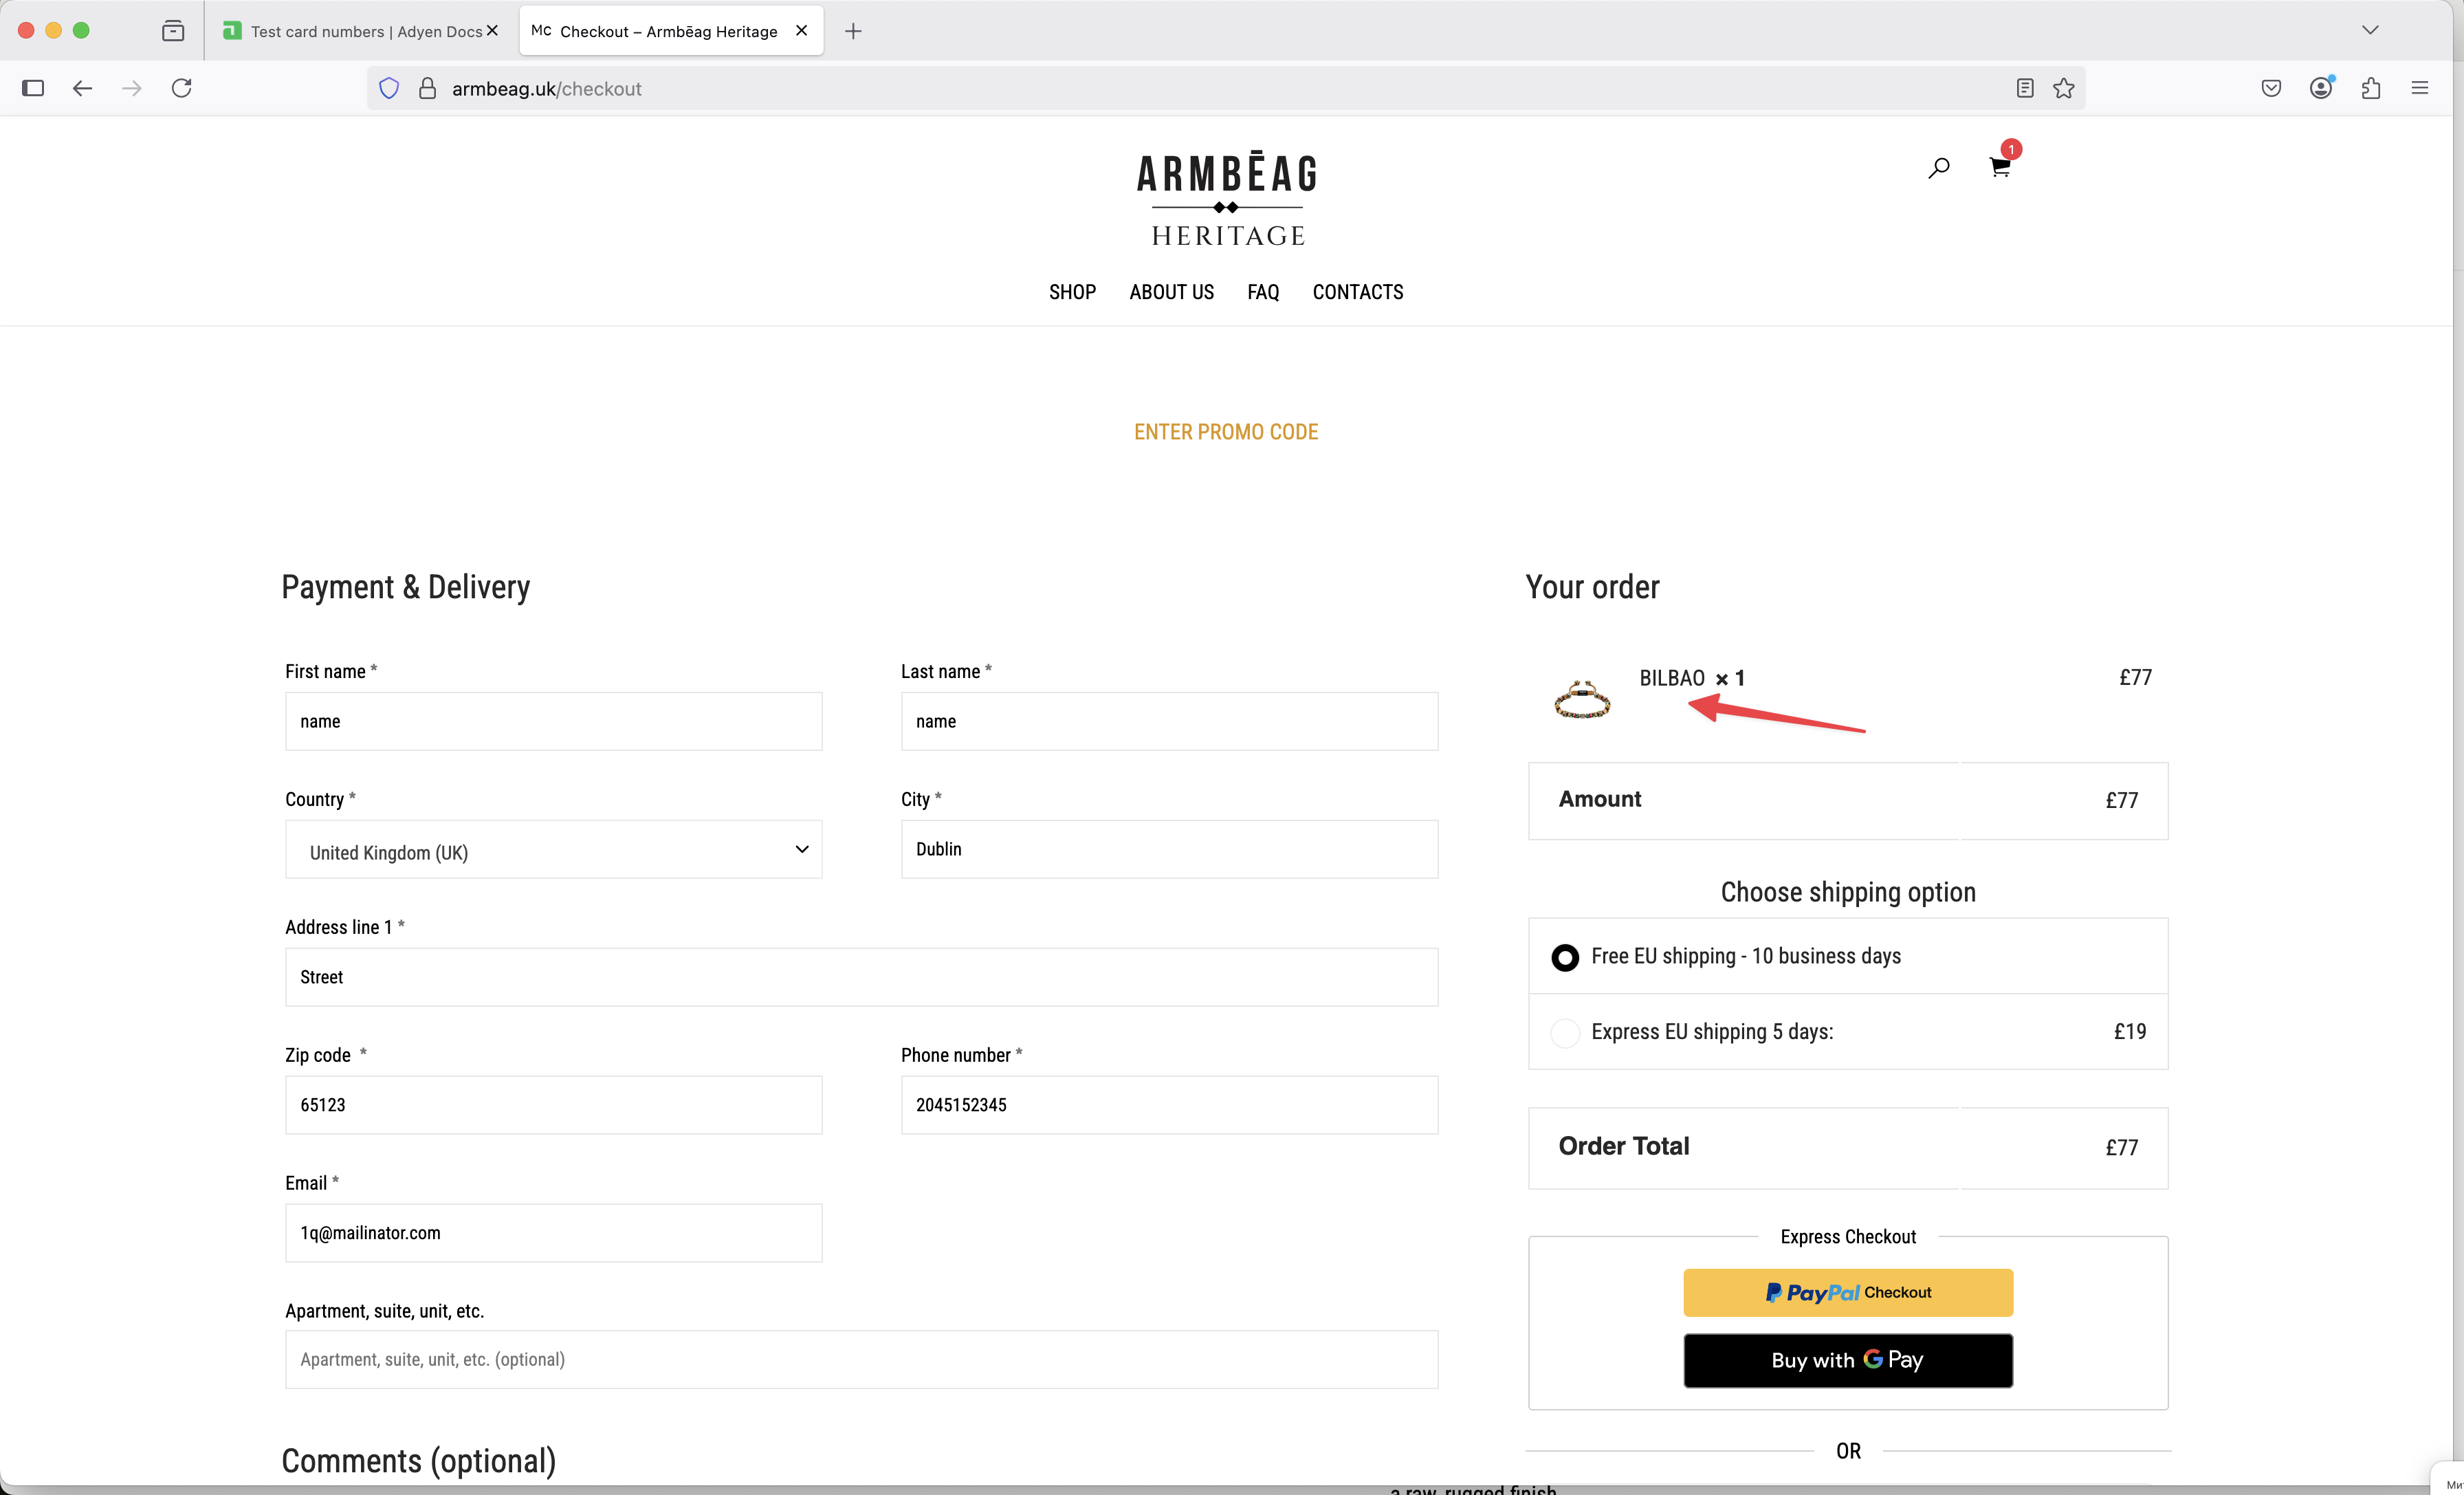
Task: Click the PayPal Checkout button
Action: 1847,1292
